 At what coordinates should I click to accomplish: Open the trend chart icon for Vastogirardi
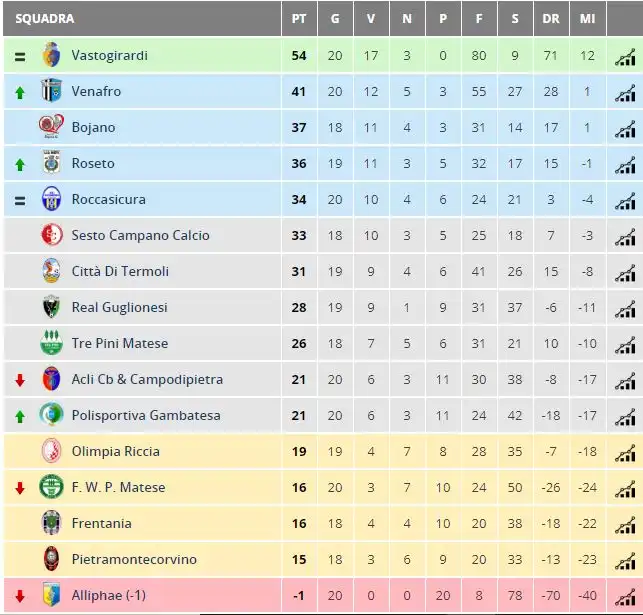pos(625,57)
